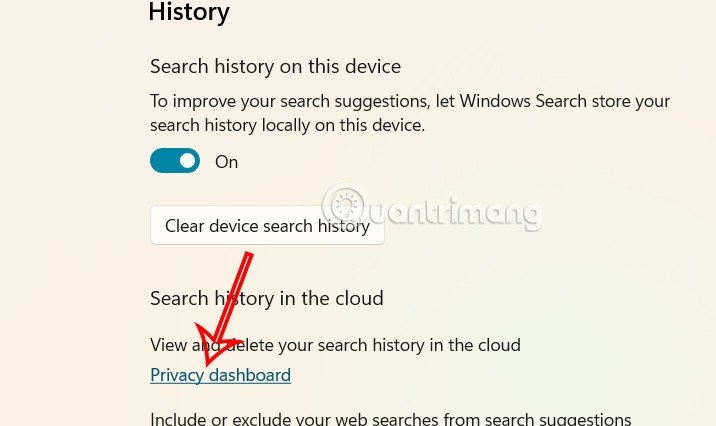
Task: Click the word "Clear" on the history button
Action: click(x=184, y=226)
